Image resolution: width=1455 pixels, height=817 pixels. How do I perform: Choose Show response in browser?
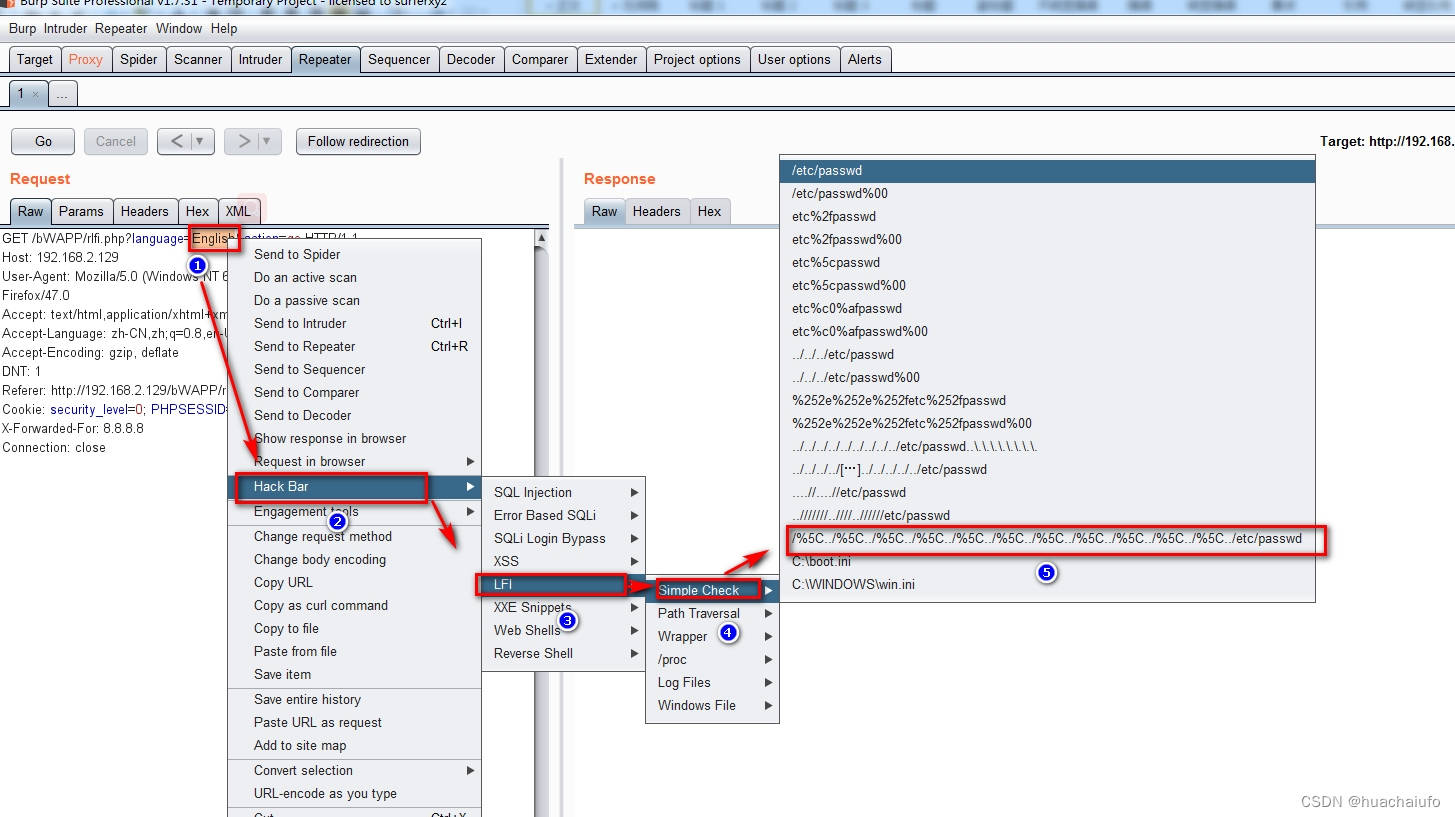[x=355, y=438]
